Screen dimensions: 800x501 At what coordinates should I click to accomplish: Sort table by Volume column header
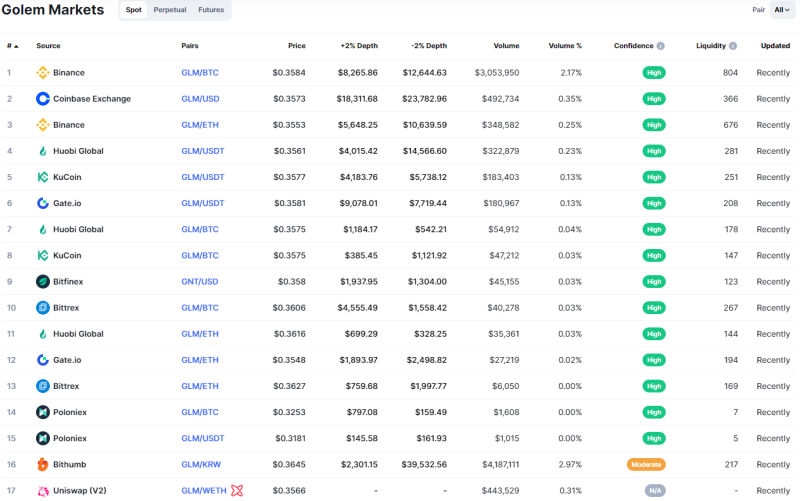pyautogui.click(x=507, y=46)
